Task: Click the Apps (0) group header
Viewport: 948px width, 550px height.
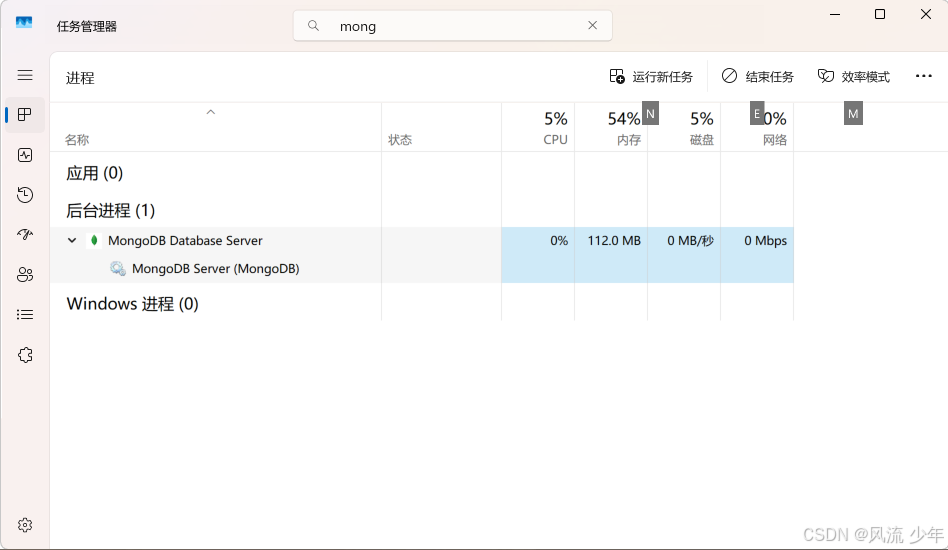Action: [x=94, y=173]
